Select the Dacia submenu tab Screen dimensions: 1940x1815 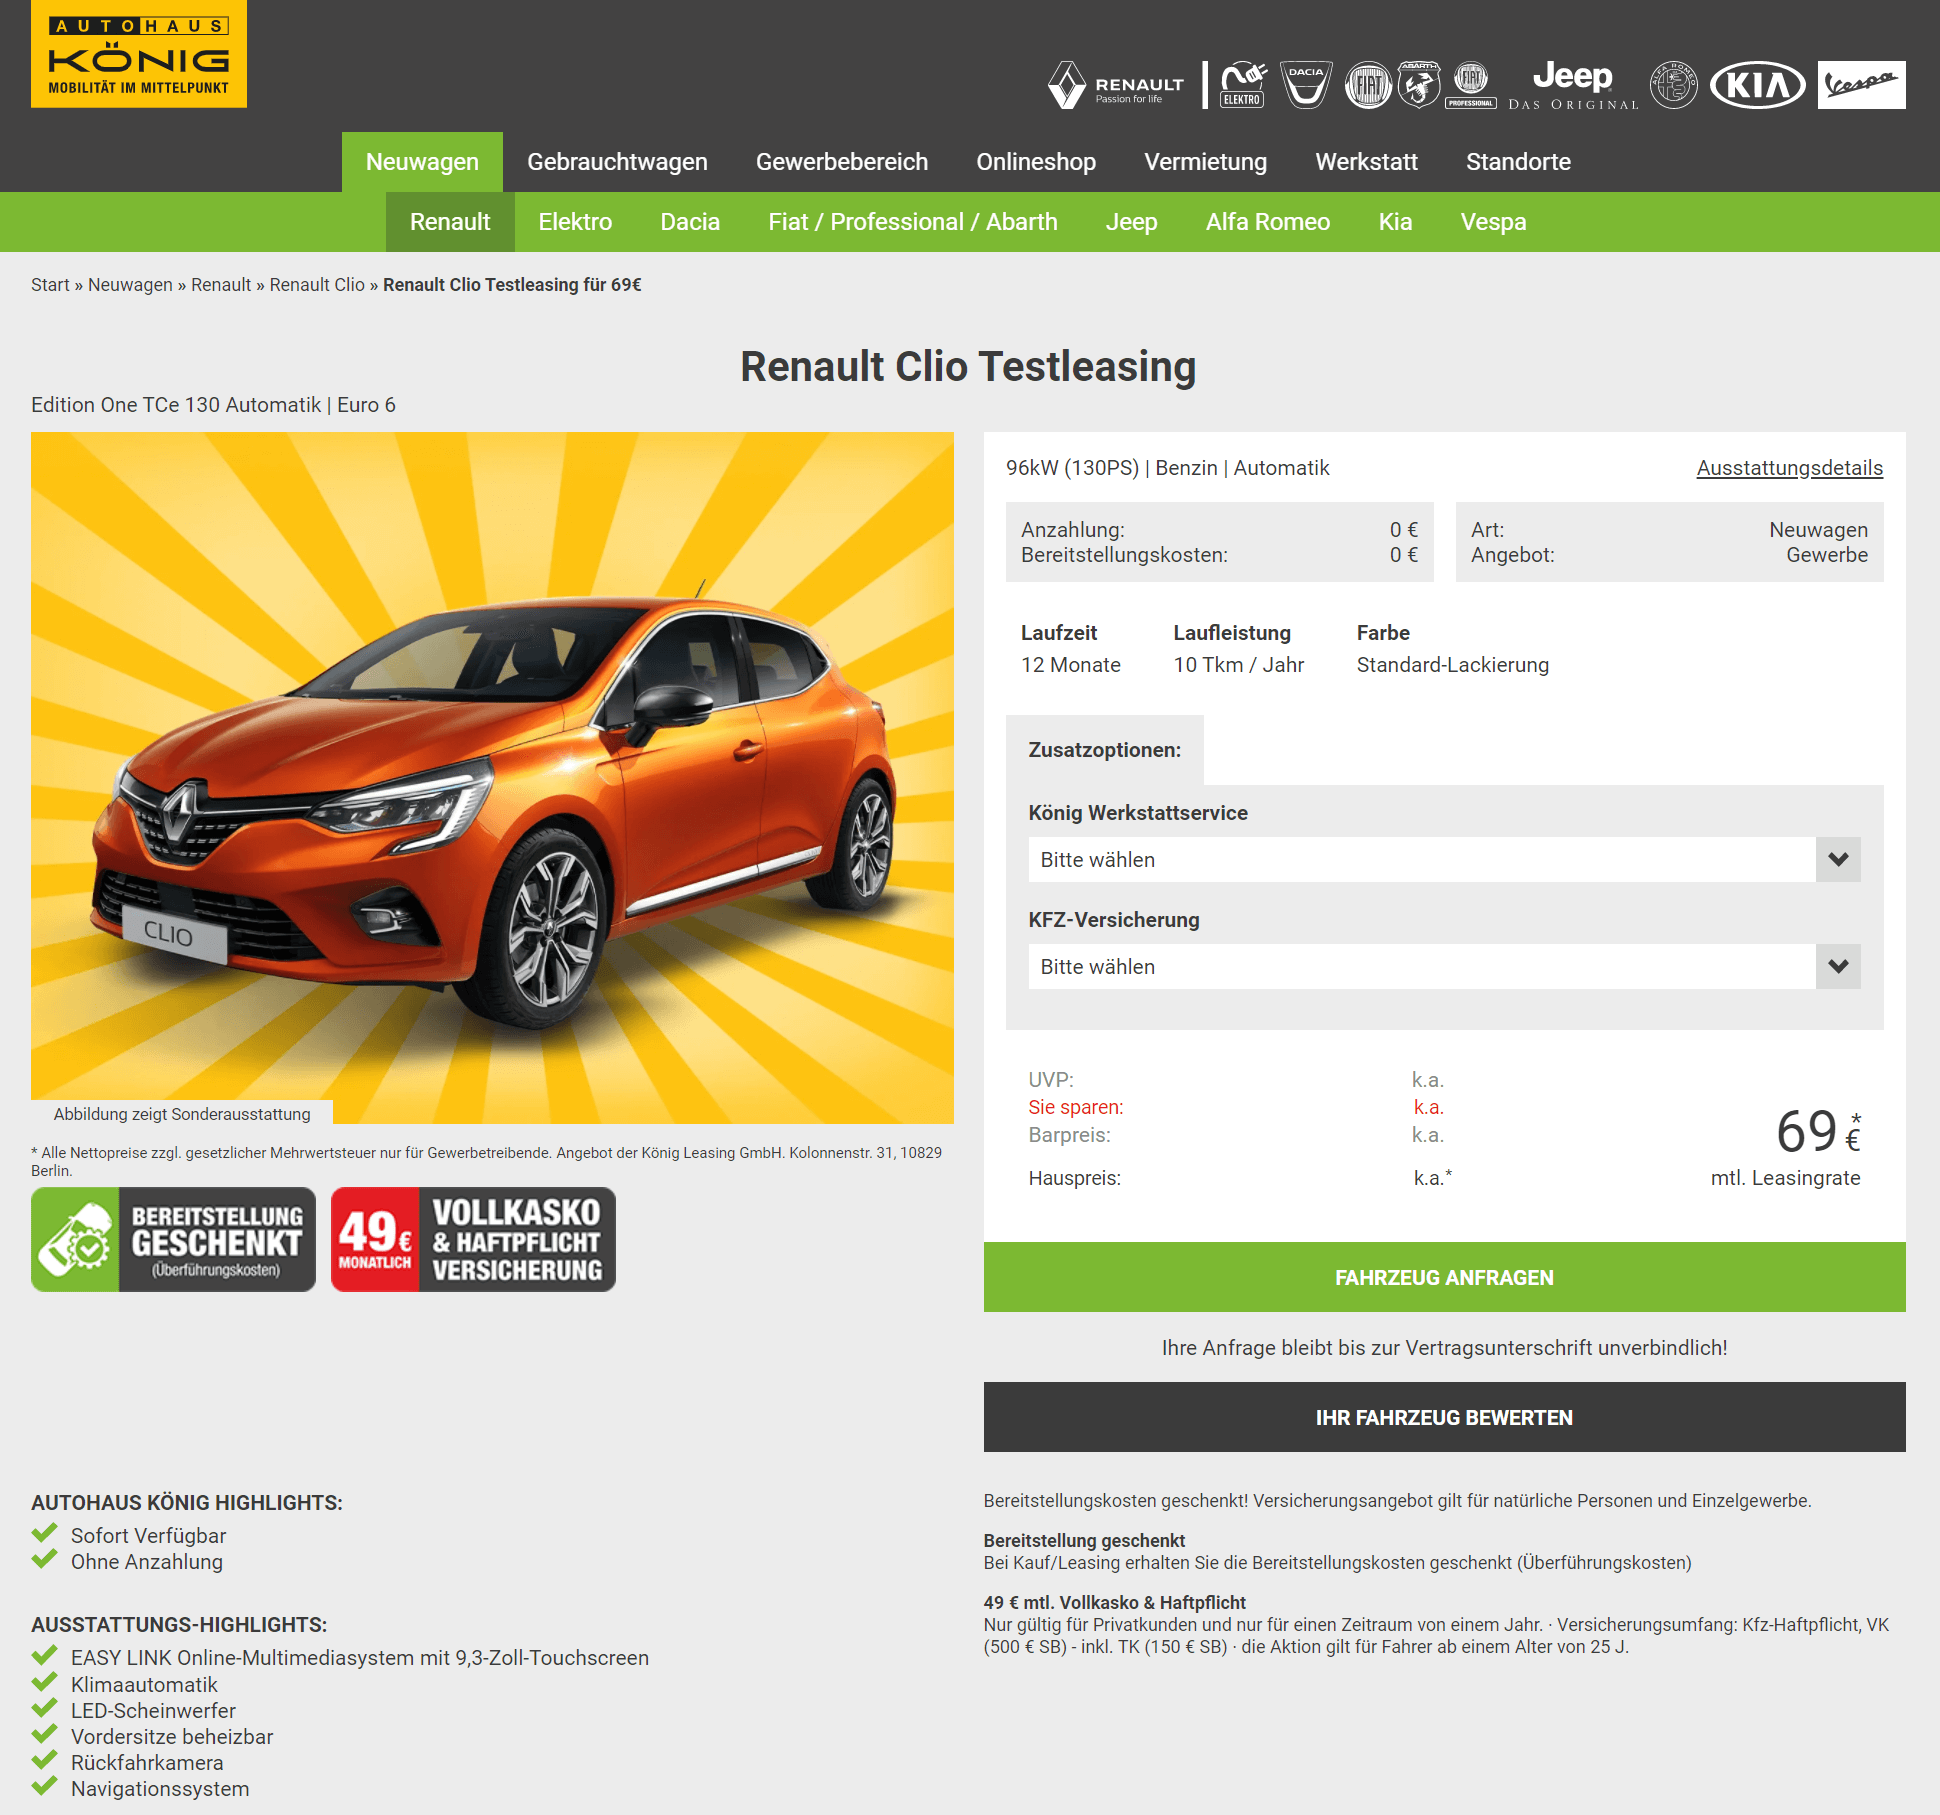tap(690, 222)
